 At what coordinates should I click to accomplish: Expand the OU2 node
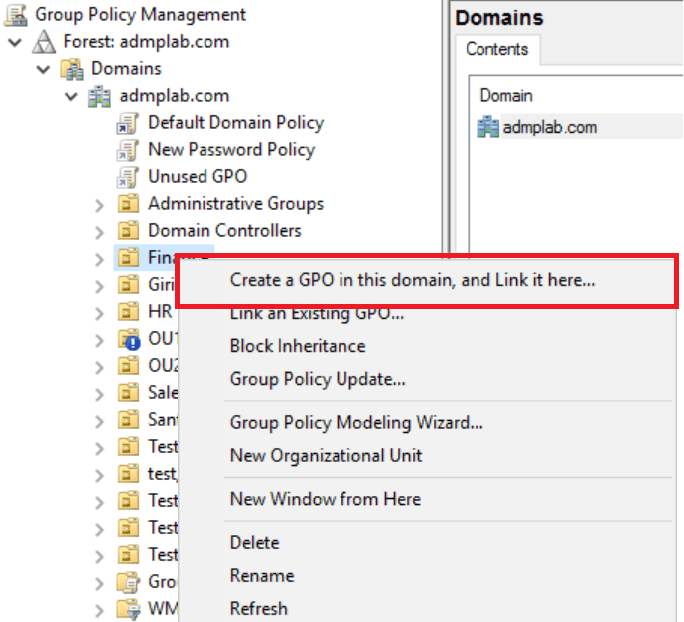tap(99, 367)
